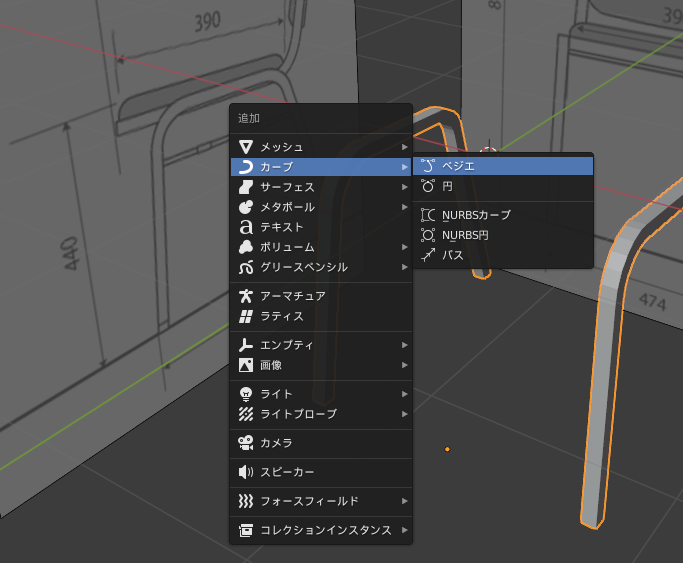Click the グリースペンシル squiggle icon
Image resolution: width=683 pixels, height=563 pixels.
pyautogui.click(x=246, y=267)
